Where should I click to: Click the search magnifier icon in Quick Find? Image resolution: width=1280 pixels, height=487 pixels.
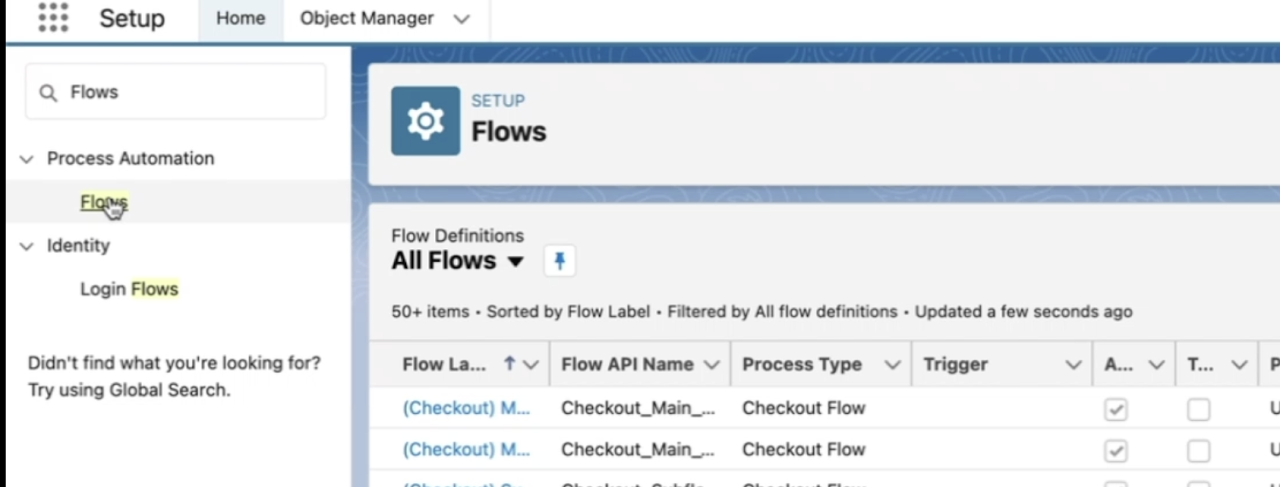coord(48,93)
